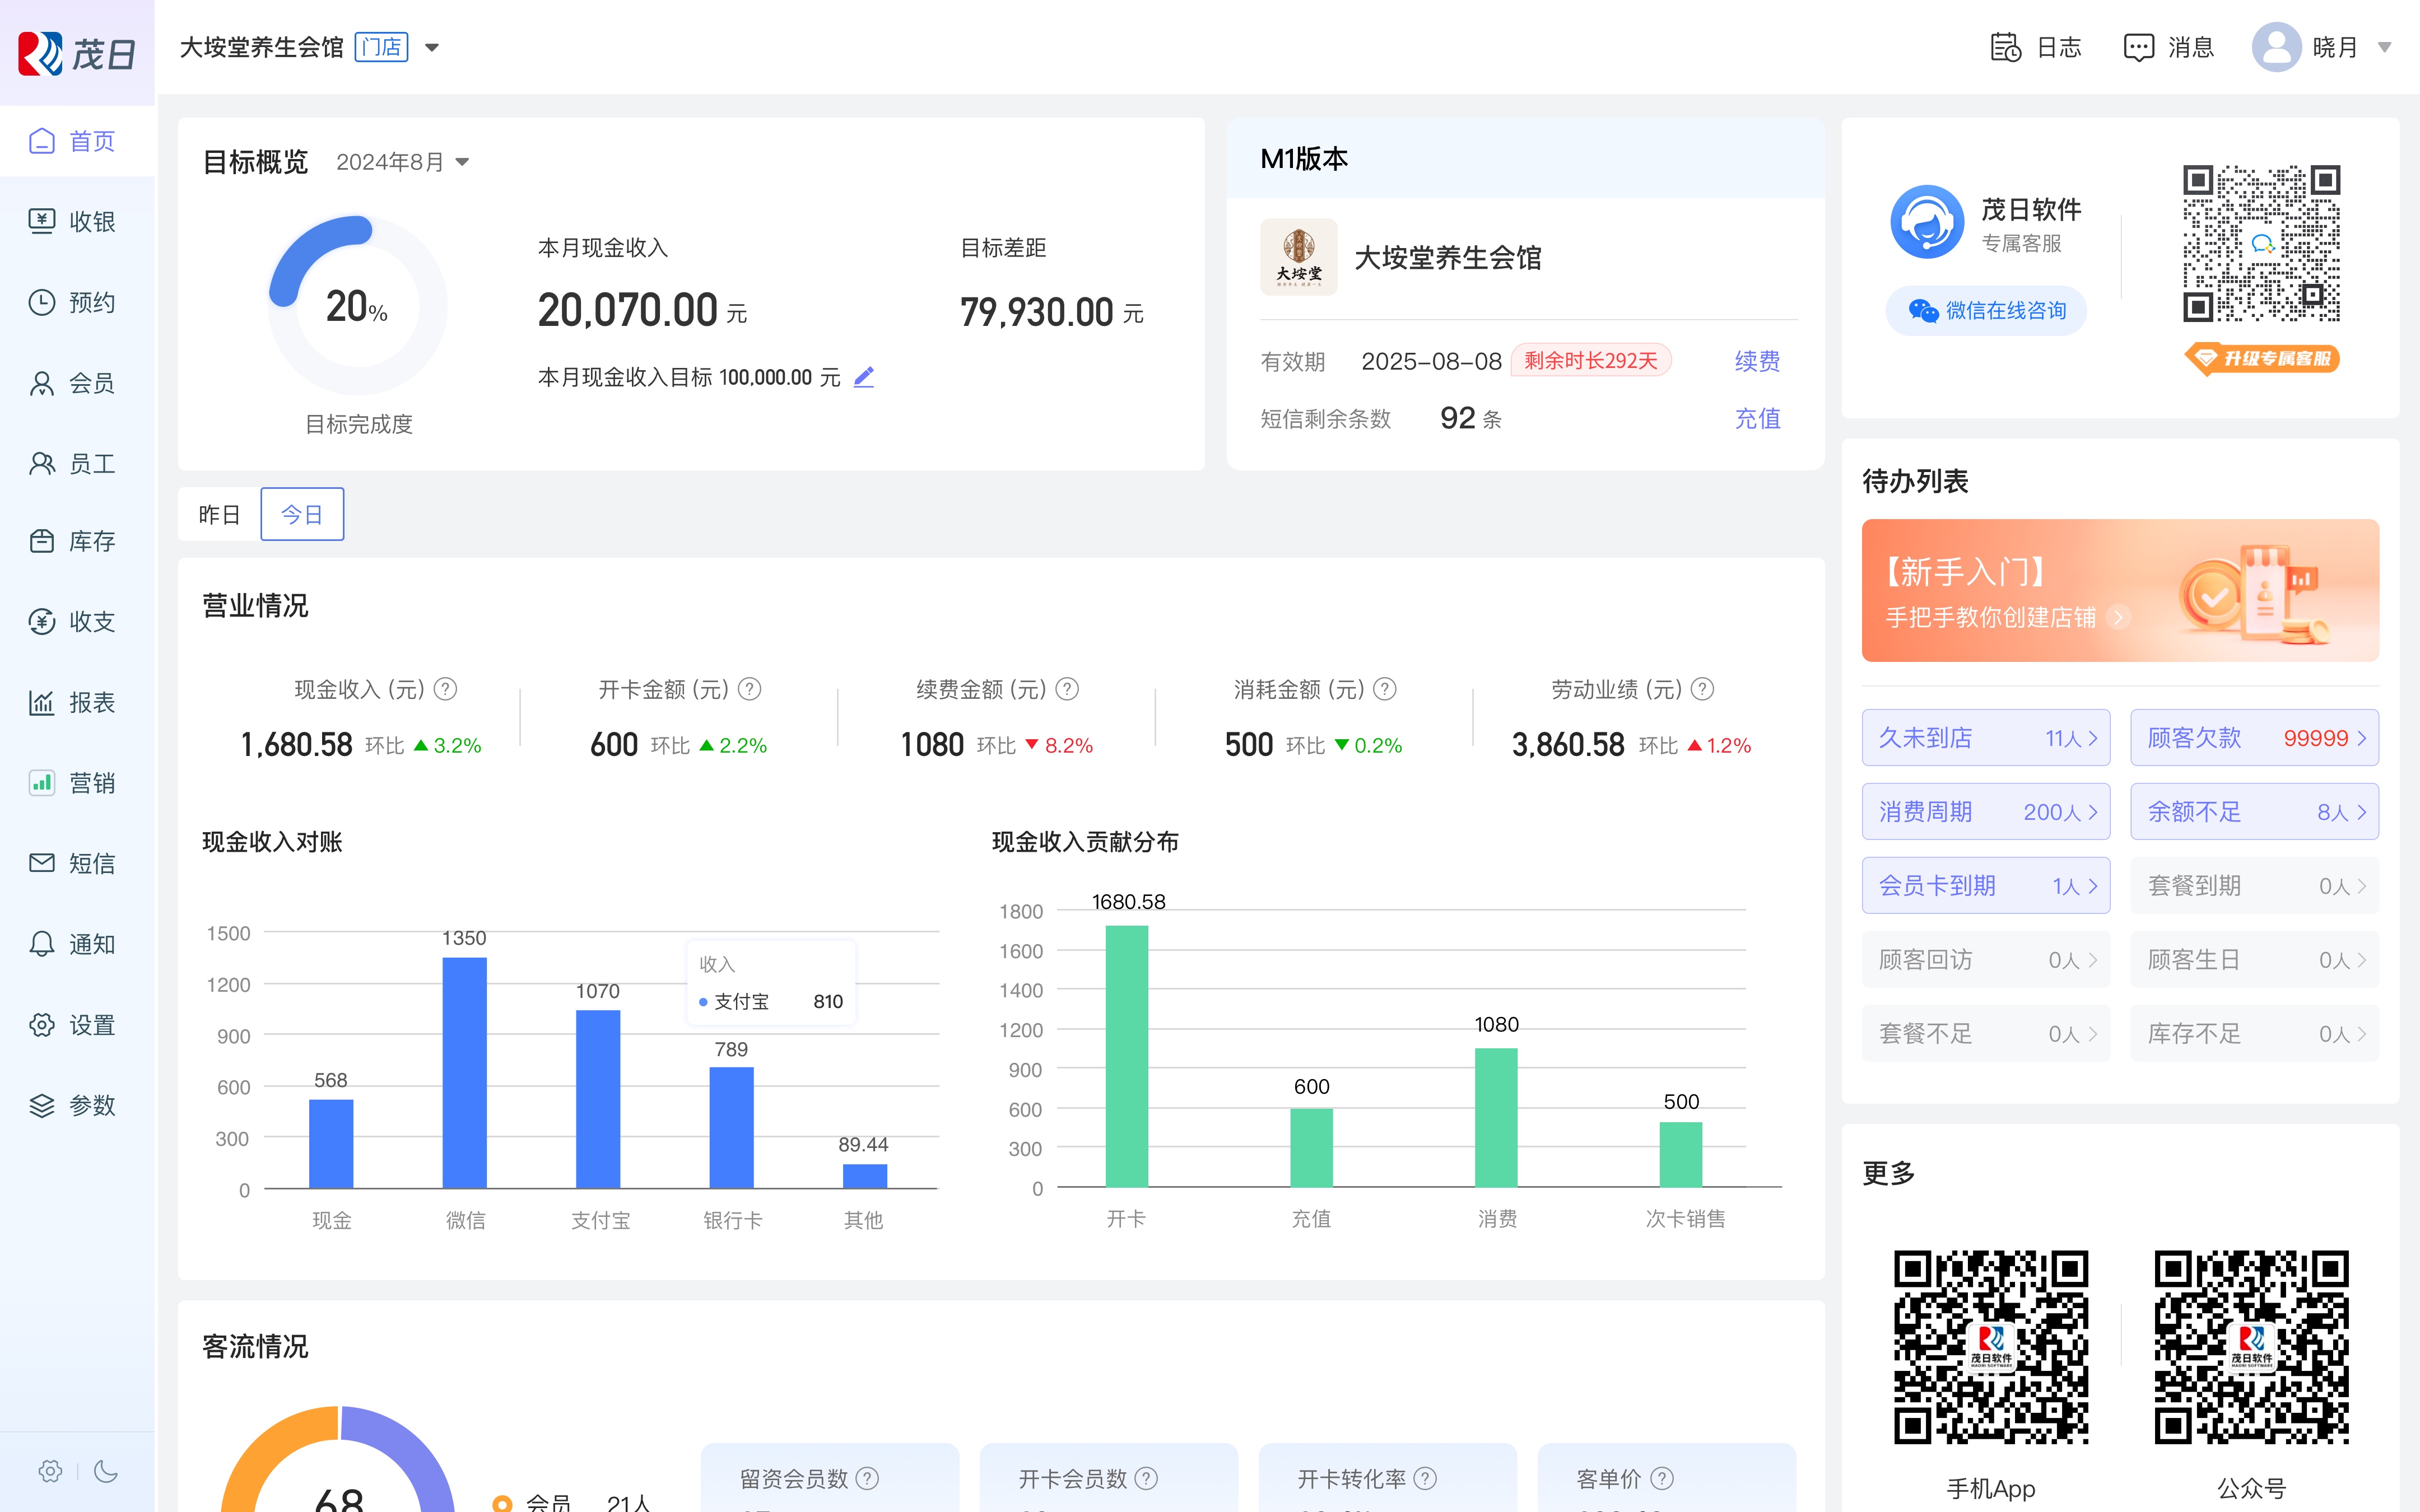The height and width of the screenshot is (1512, 2420).
Task: Click the help icon beside 现金收入
Action: click(446, 689)
